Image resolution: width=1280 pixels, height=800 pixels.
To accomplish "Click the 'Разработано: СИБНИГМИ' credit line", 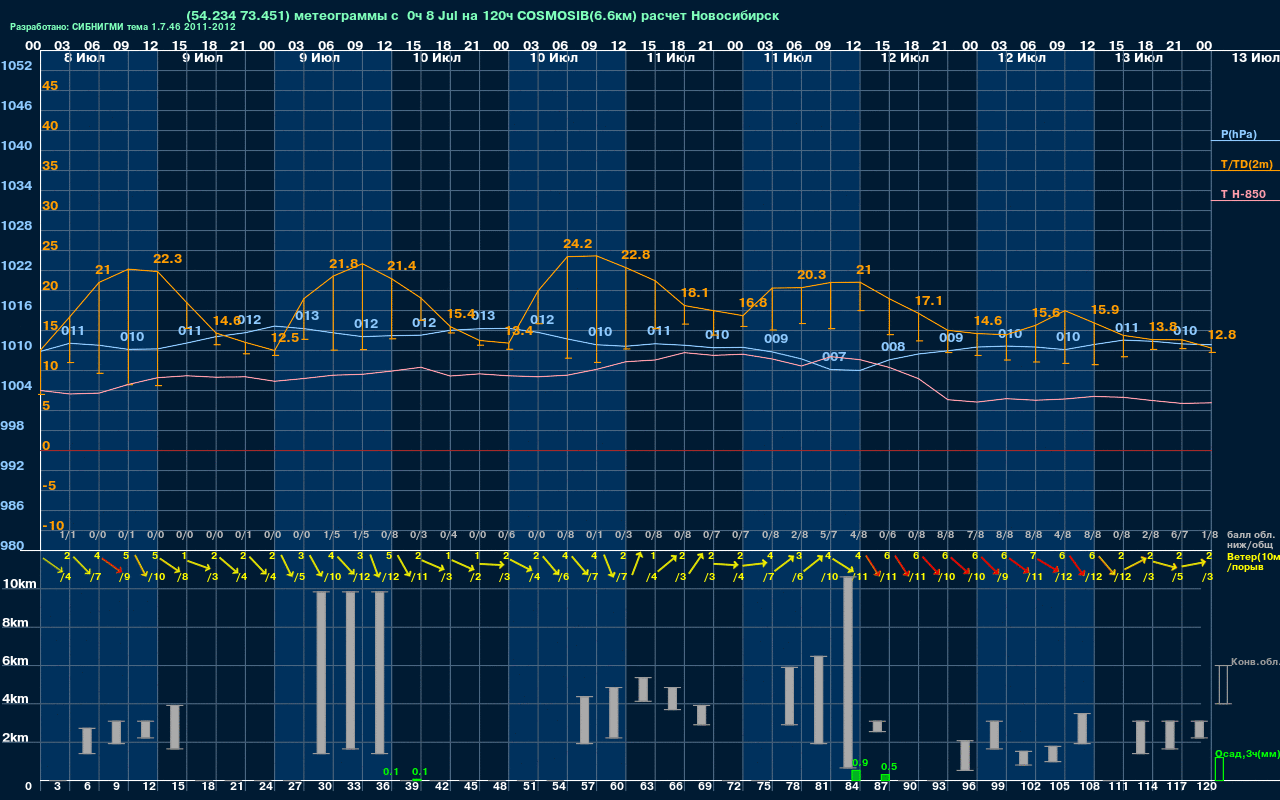I will tap(123, 27).
